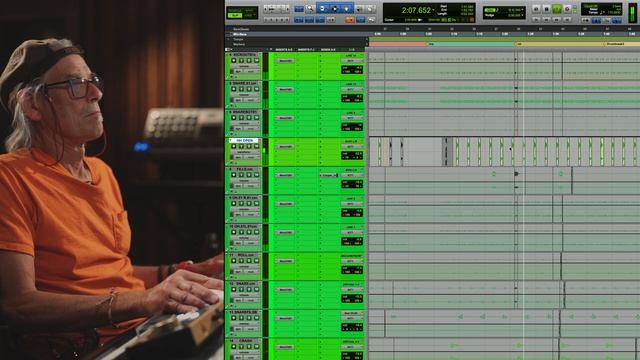Open FILLS track volume view selector
The height and width of the screenshot is (360, 640).
pyautogui.click(x=244, y=180)
